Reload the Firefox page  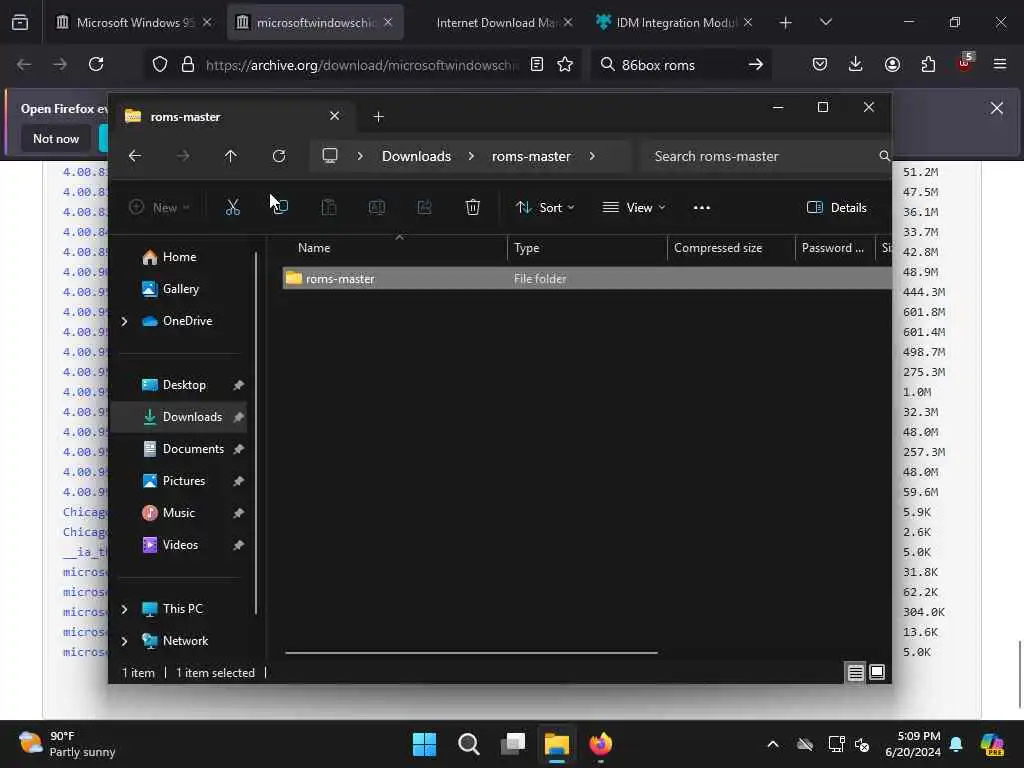(96, 64)
